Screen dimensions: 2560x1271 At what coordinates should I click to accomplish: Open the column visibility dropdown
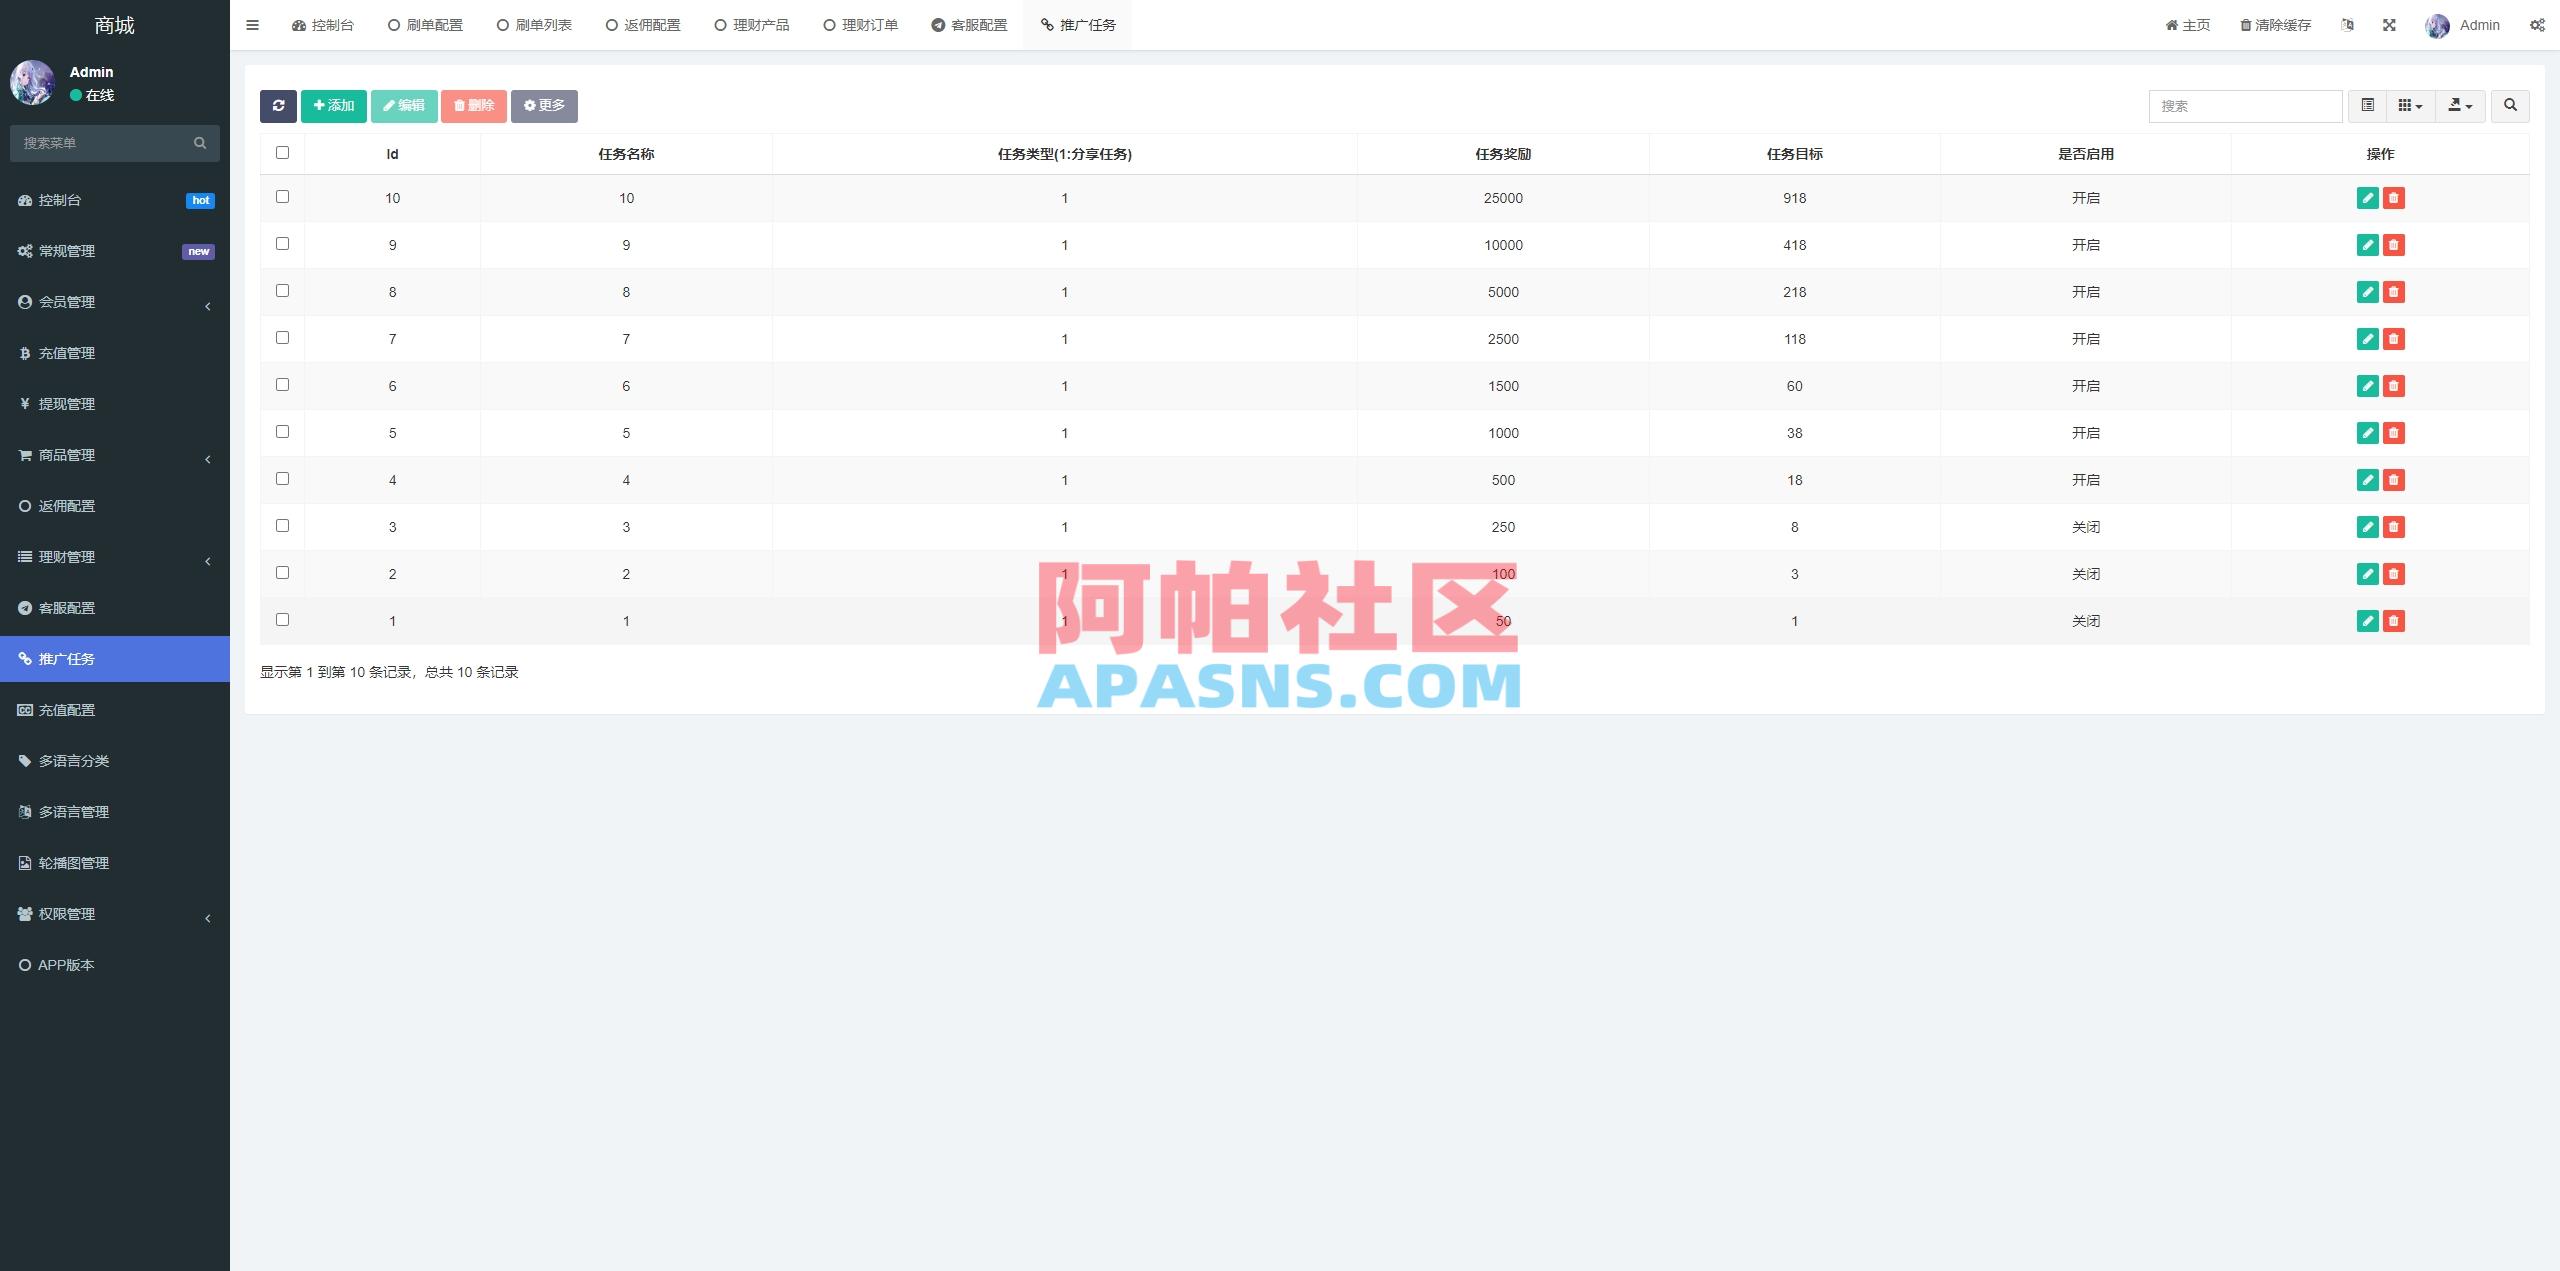(2411, 104)
